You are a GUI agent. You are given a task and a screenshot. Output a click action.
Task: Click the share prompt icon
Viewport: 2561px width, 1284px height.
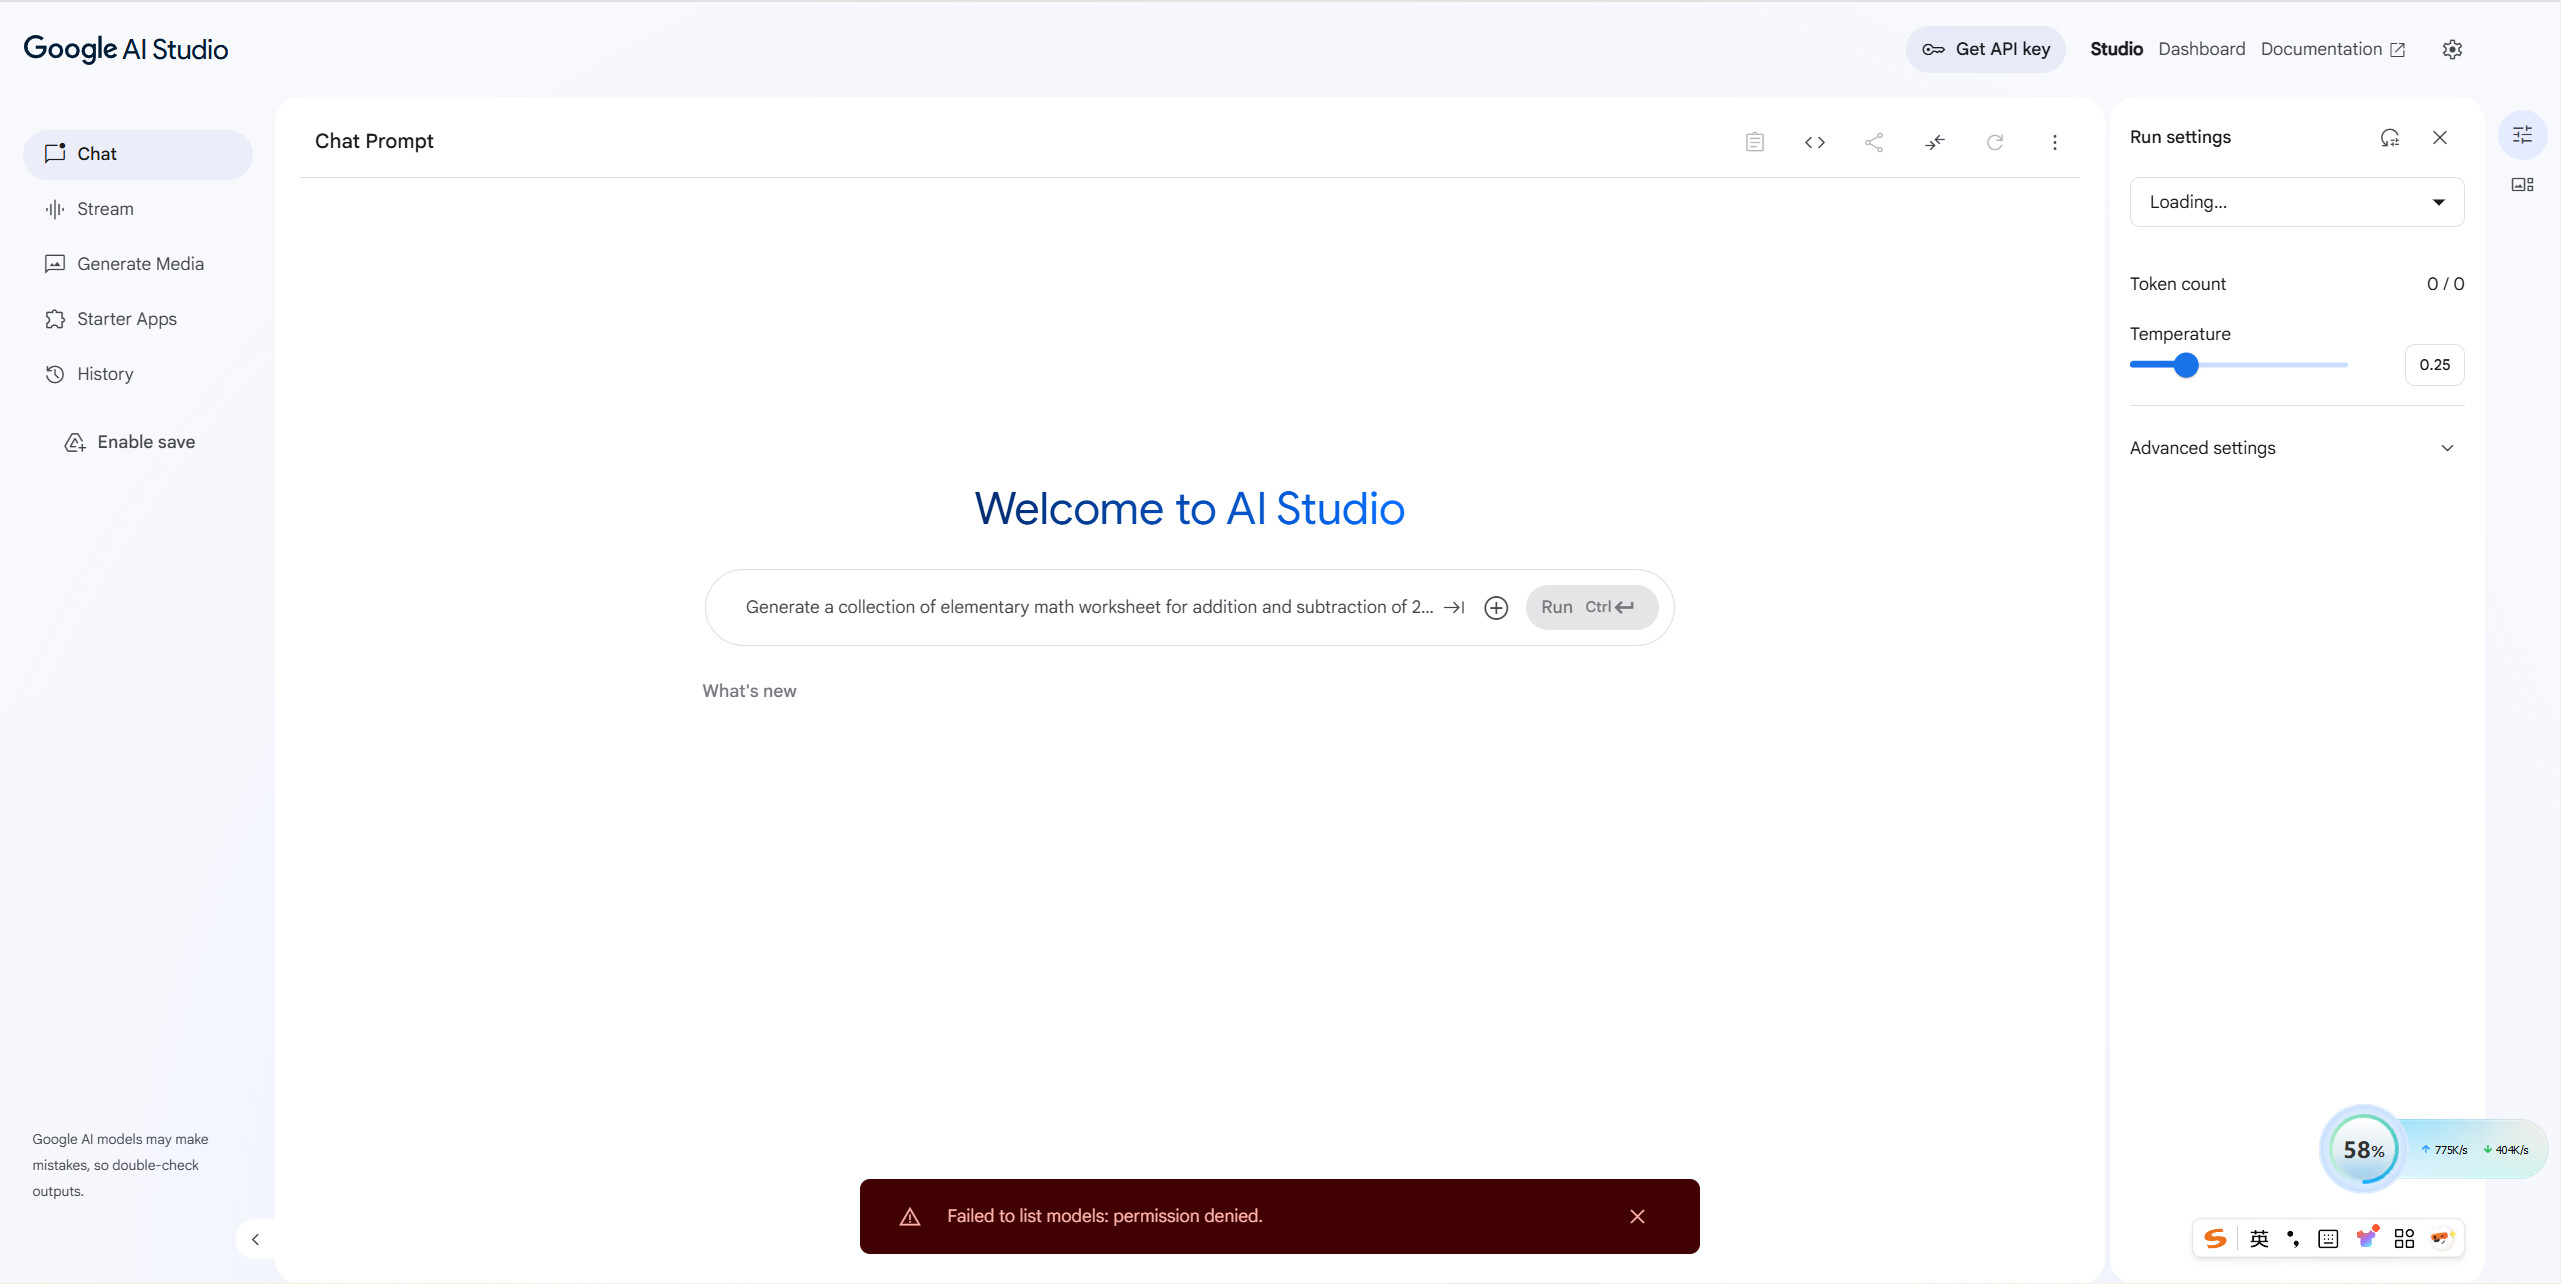coord(1874,142)
